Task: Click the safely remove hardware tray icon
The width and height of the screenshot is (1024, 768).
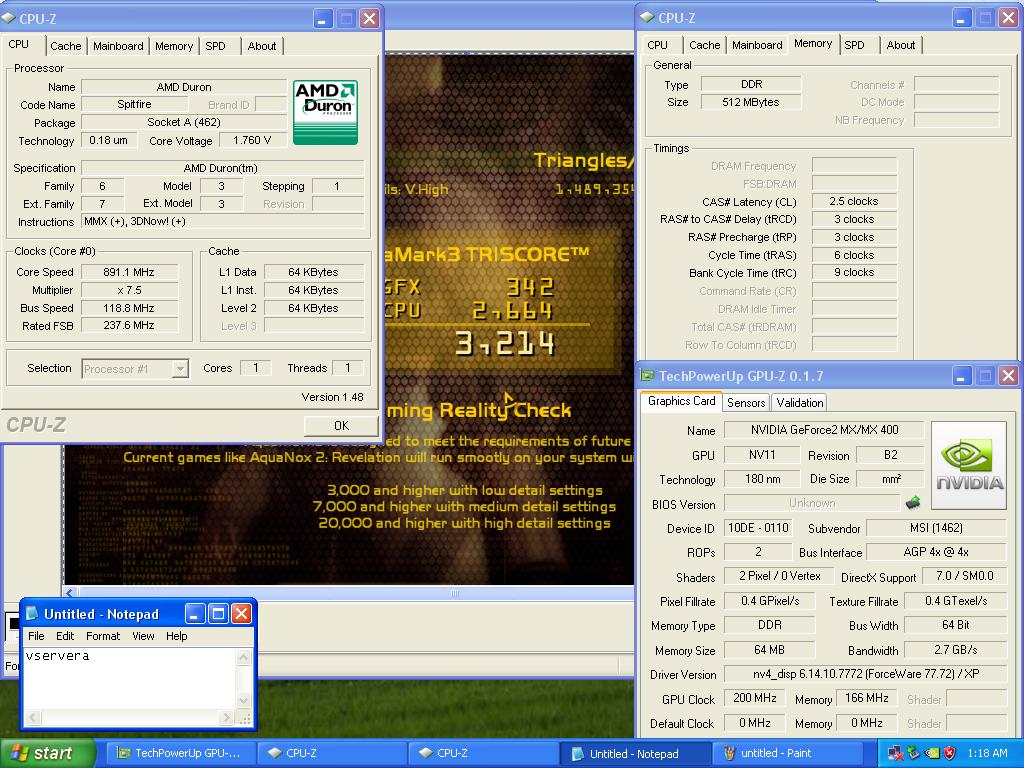Action: (914, 753)
